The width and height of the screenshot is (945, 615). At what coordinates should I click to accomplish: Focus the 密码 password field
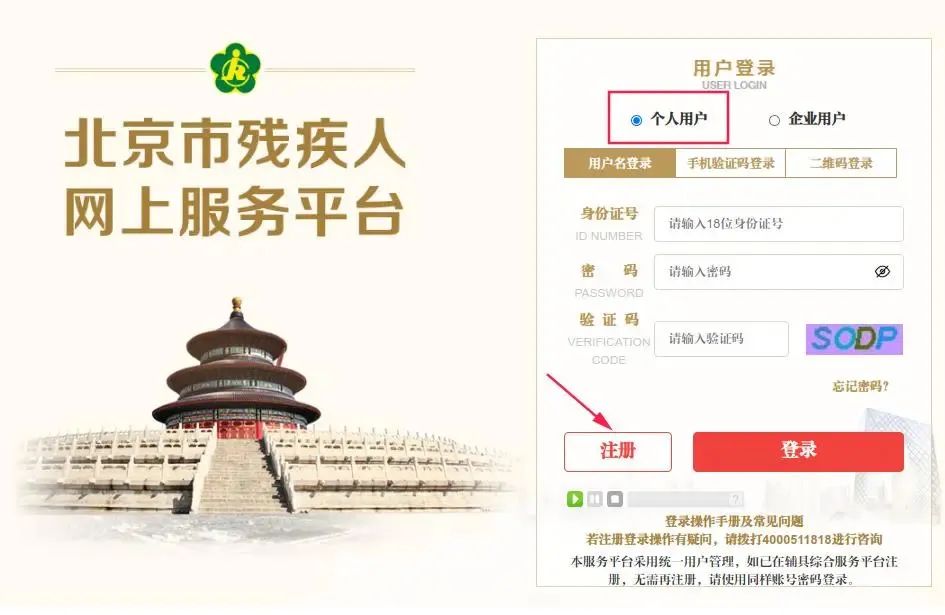[779, 272]
